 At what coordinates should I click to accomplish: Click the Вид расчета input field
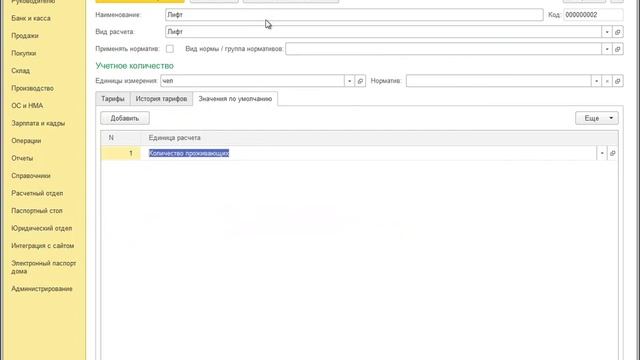(x=383, y=32)
